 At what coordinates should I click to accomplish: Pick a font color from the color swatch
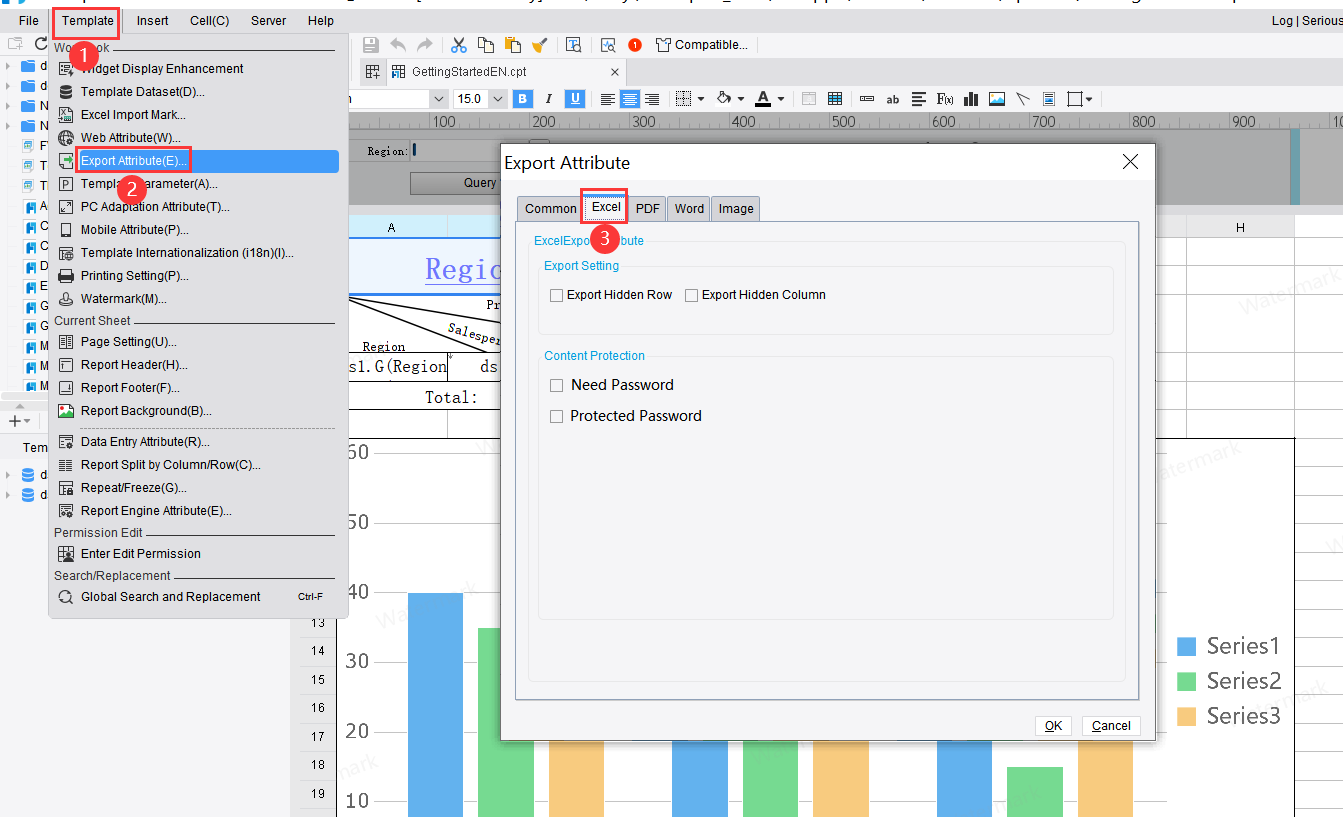coord(765,98)
